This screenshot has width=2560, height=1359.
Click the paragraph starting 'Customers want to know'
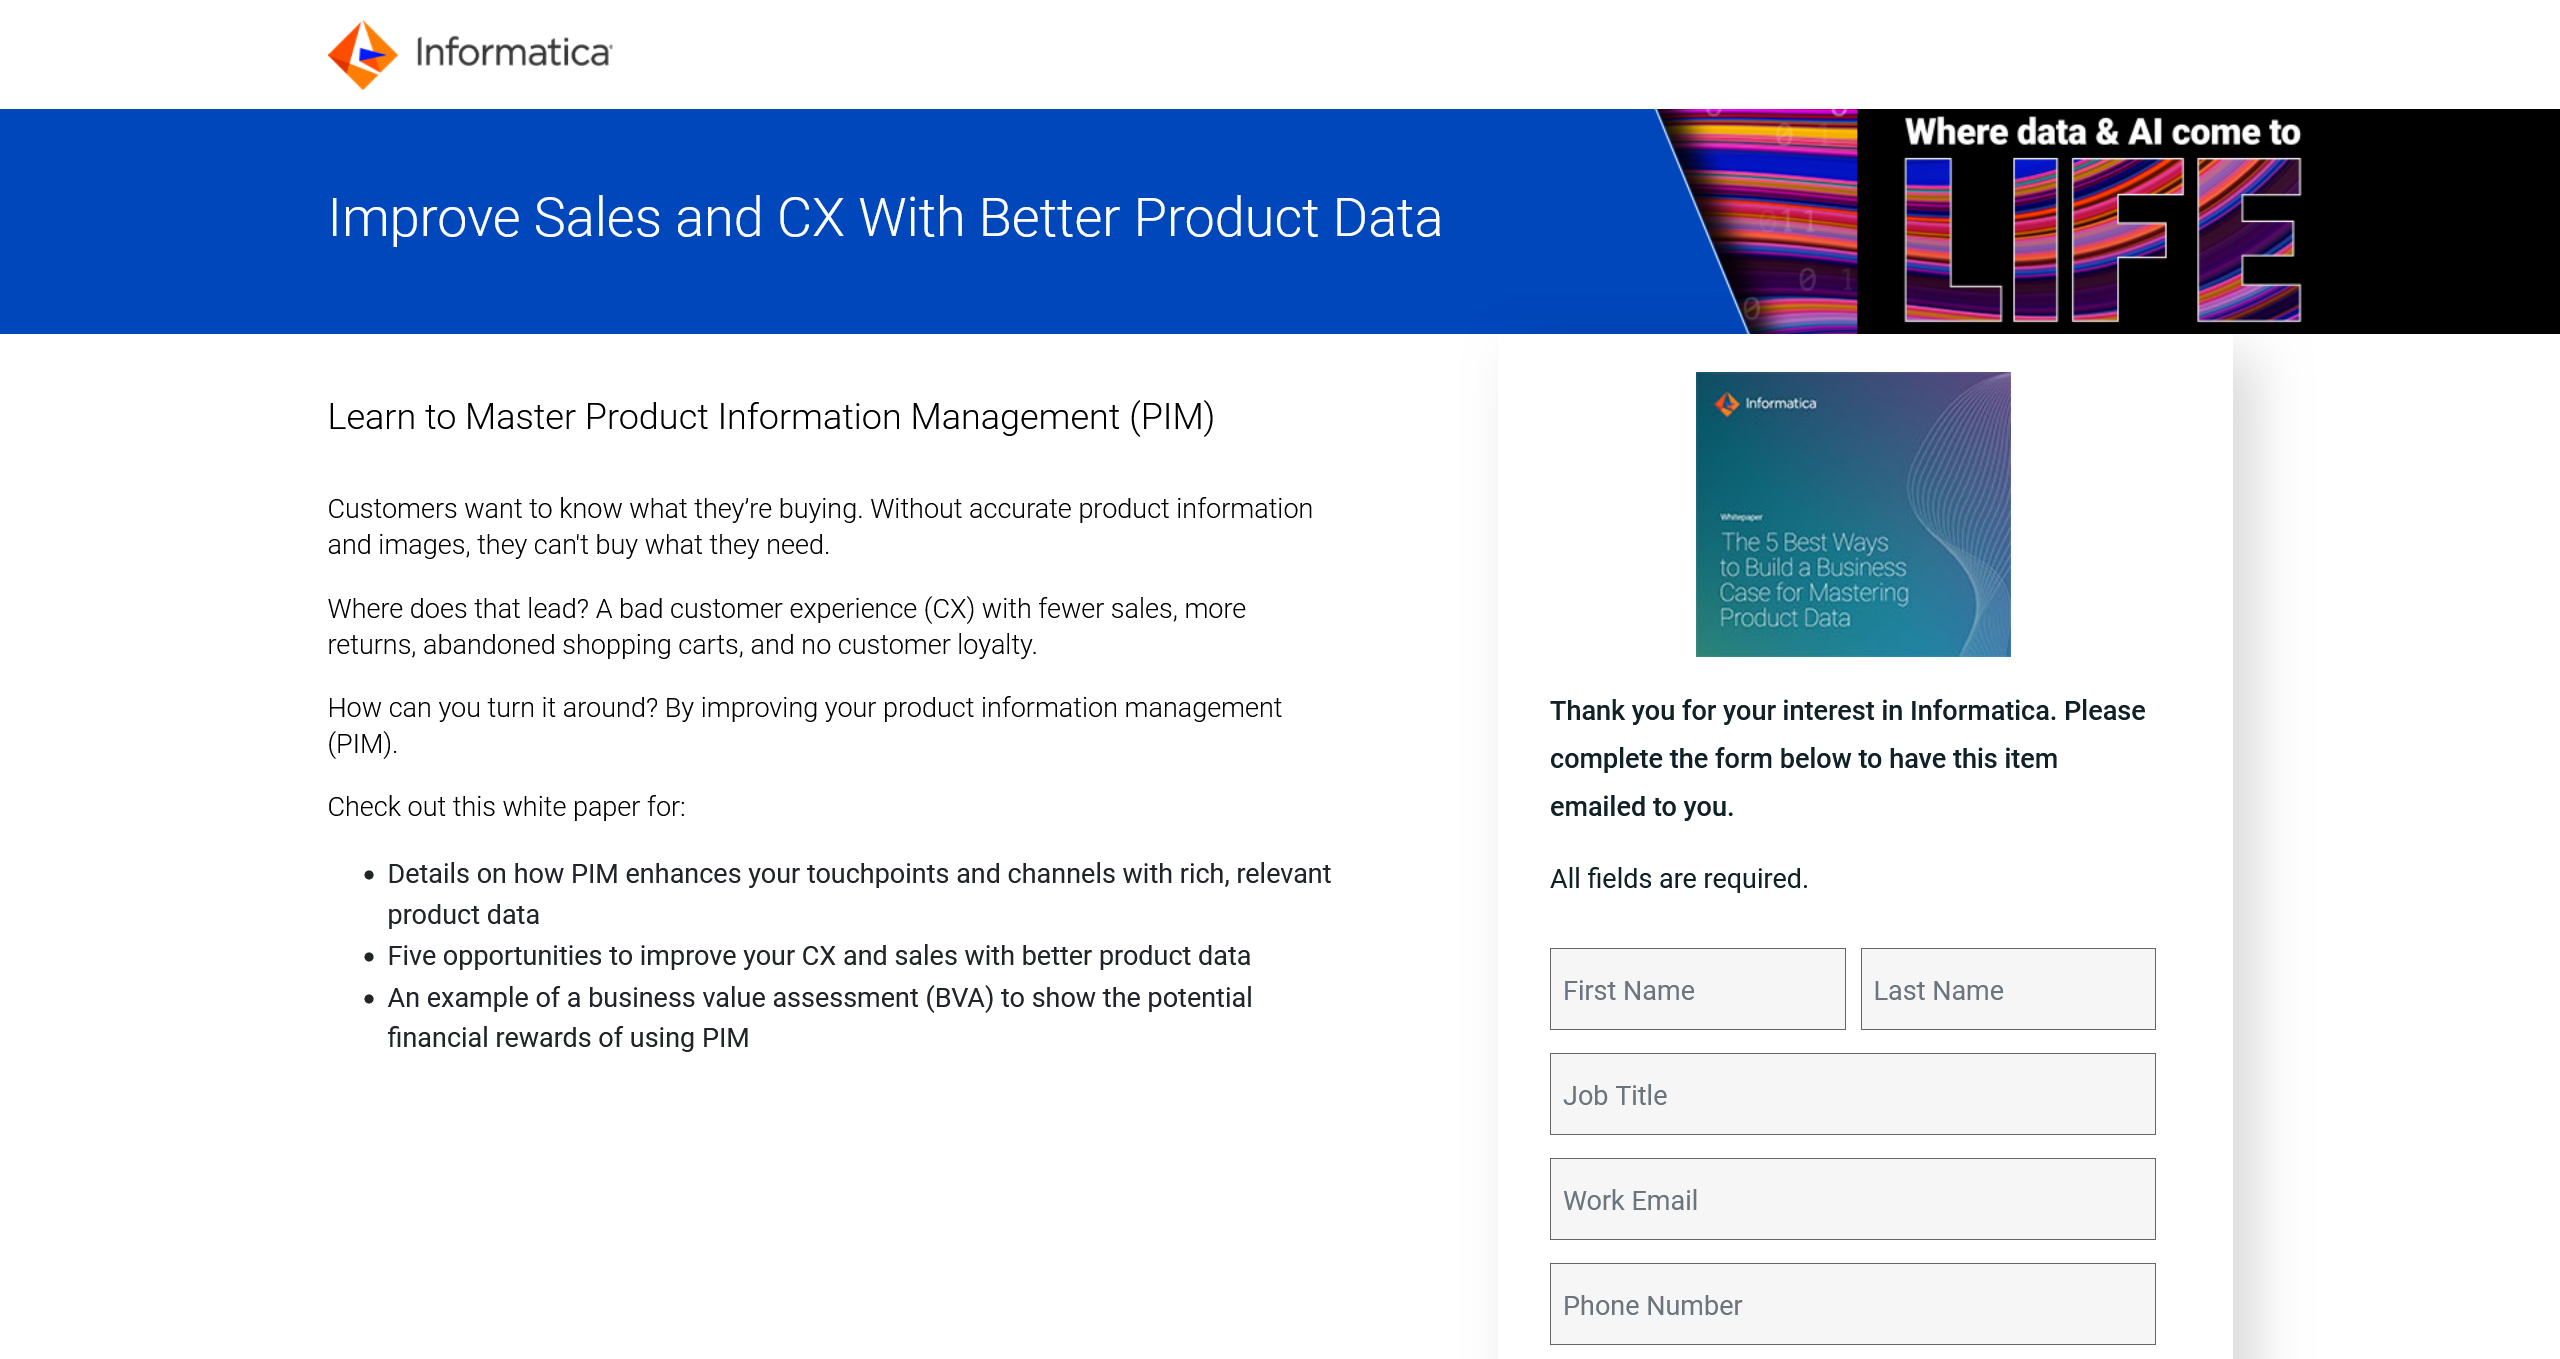tap(820, 526)
